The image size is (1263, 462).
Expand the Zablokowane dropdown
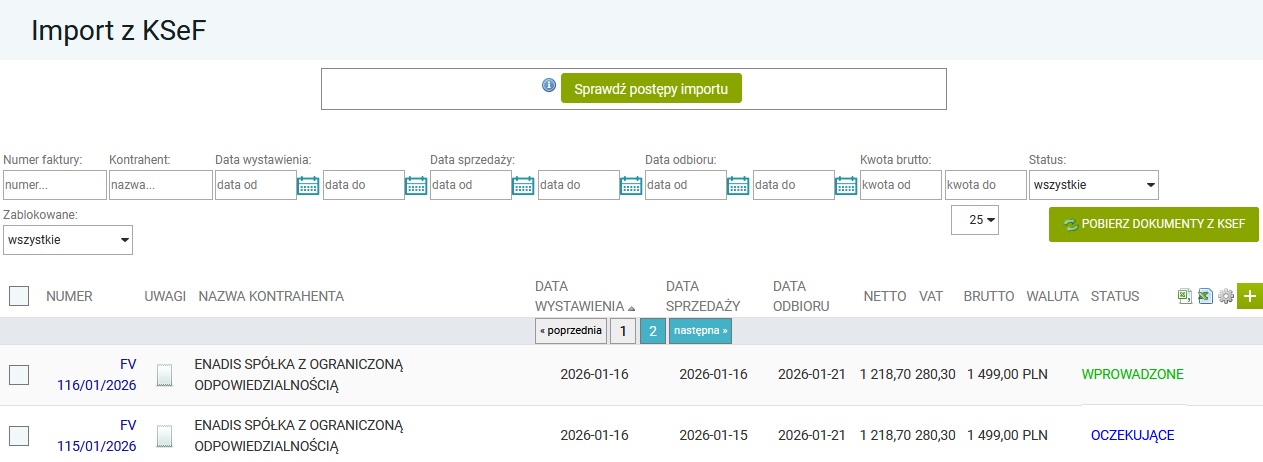coord(68,240)
